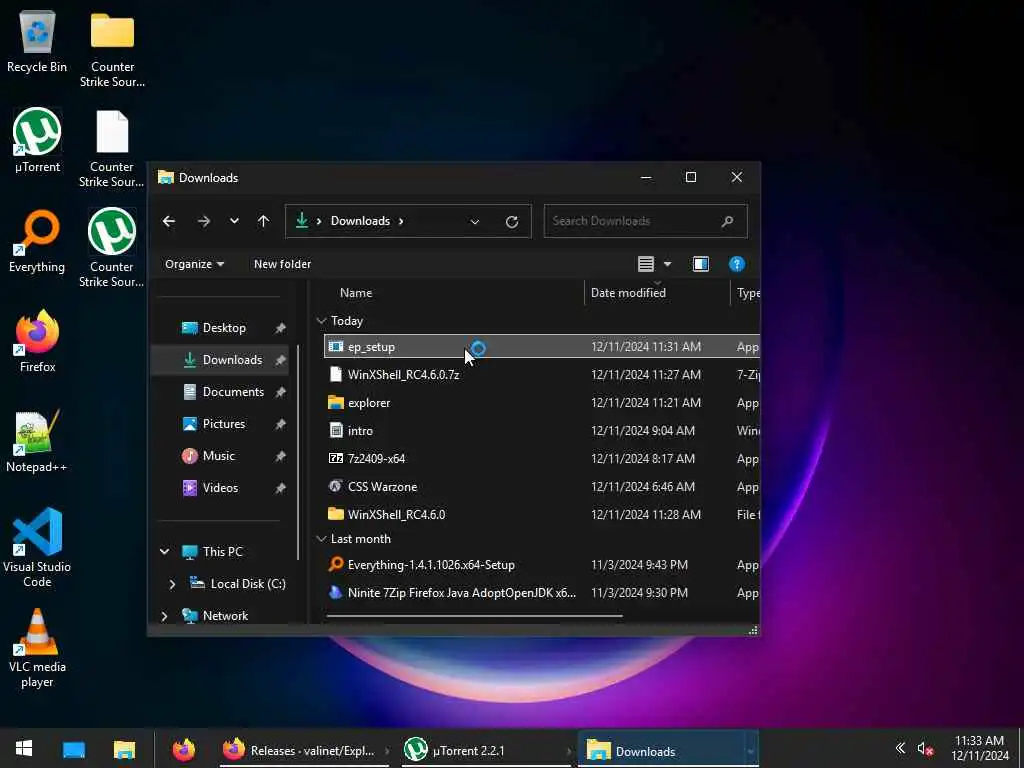1024x768 pixels.
Task: Change the view layout icon
Action: tap(645, 264)
